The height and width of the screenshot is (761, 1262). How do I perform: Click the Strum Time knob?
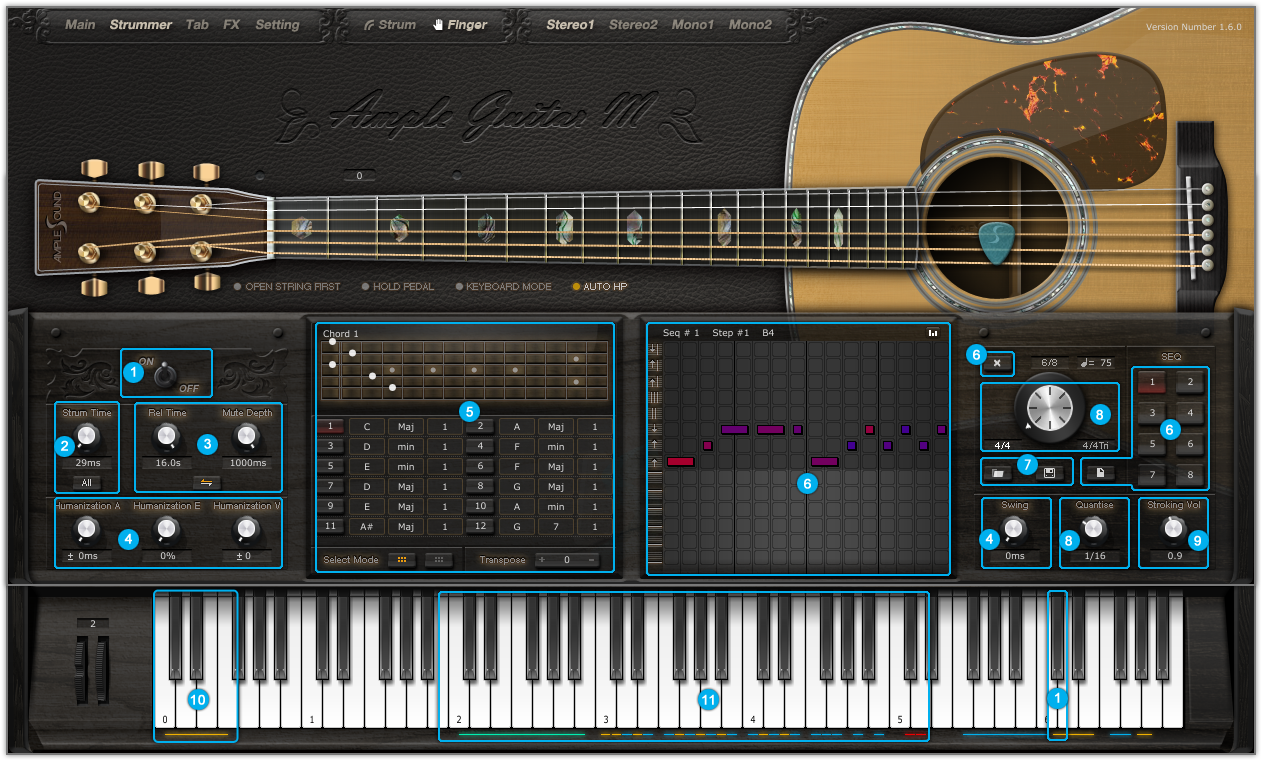pos(87,435)
